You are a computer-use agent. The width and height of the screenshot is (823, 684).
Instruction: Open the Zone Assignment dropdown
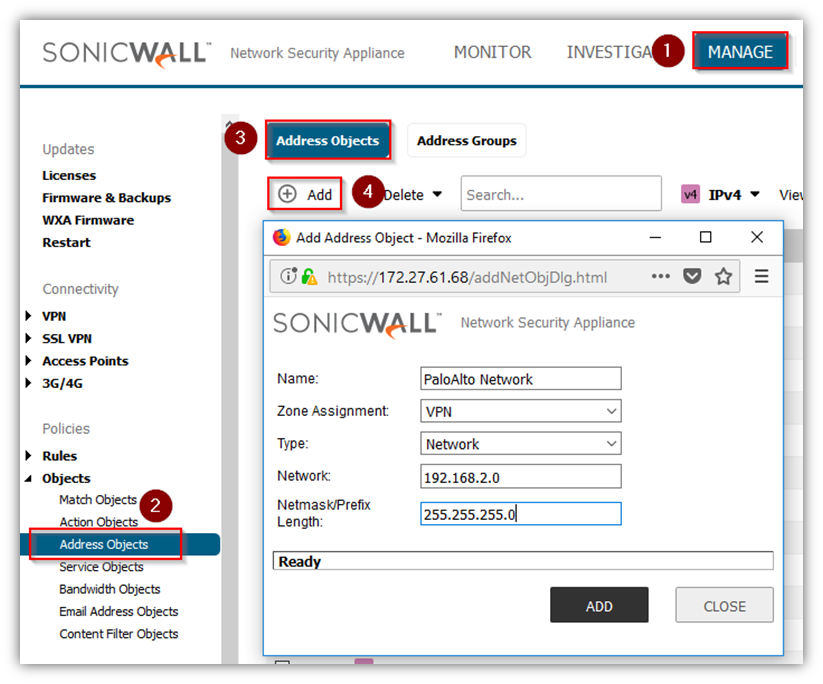pos(520,411)
